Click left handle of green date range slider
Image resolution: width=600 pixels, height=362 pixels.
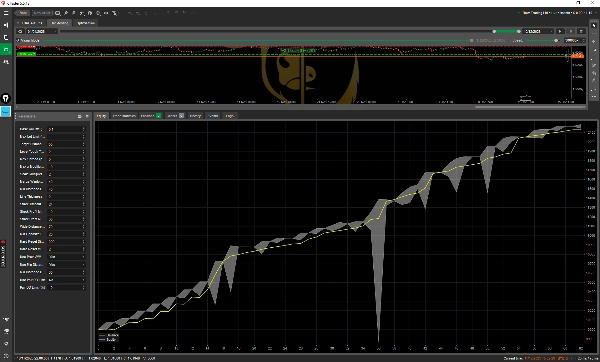[494, 31]
